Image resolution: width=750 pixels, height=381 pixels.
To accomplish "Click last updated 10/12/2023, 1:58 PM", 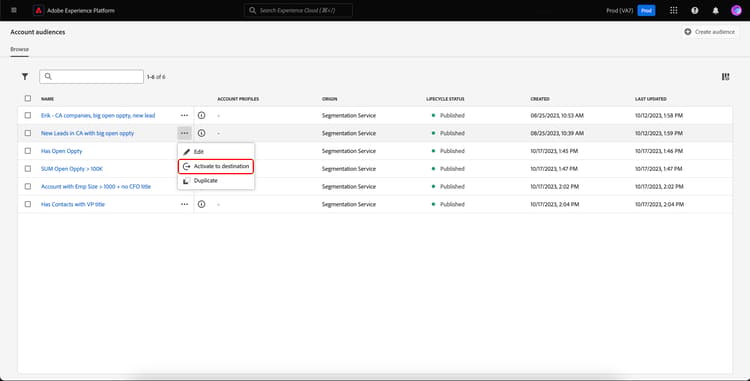I will (659, 115).
